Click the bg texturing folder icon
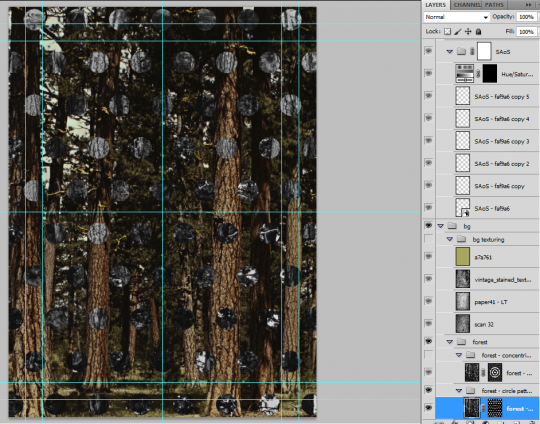Screen dimensions: 540x424 coord(461,239)
